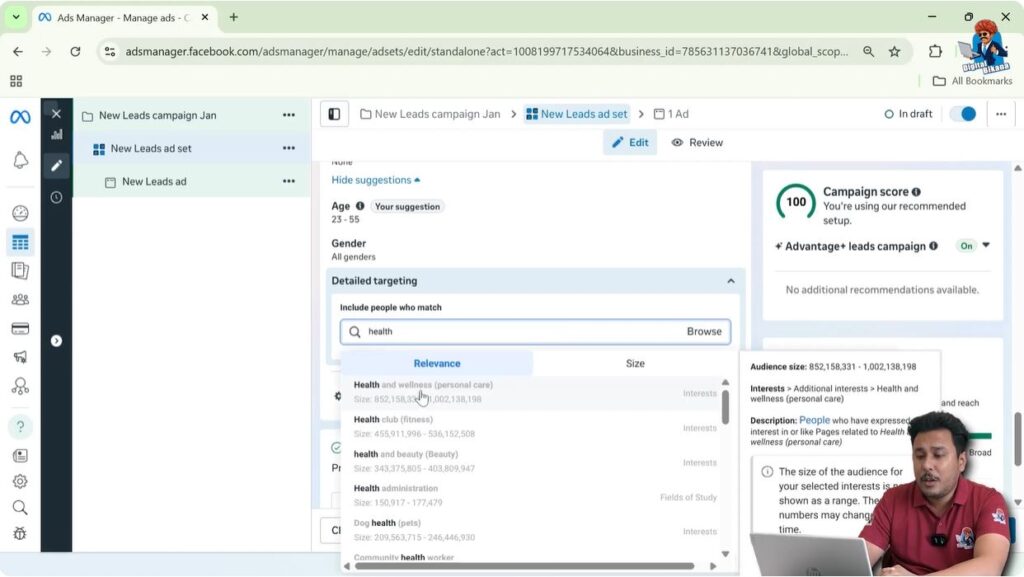Screen dimensions: 1024x577
Task: Select Health and wellness (personal care) suggestion
Action: click(x=529, y=392)
